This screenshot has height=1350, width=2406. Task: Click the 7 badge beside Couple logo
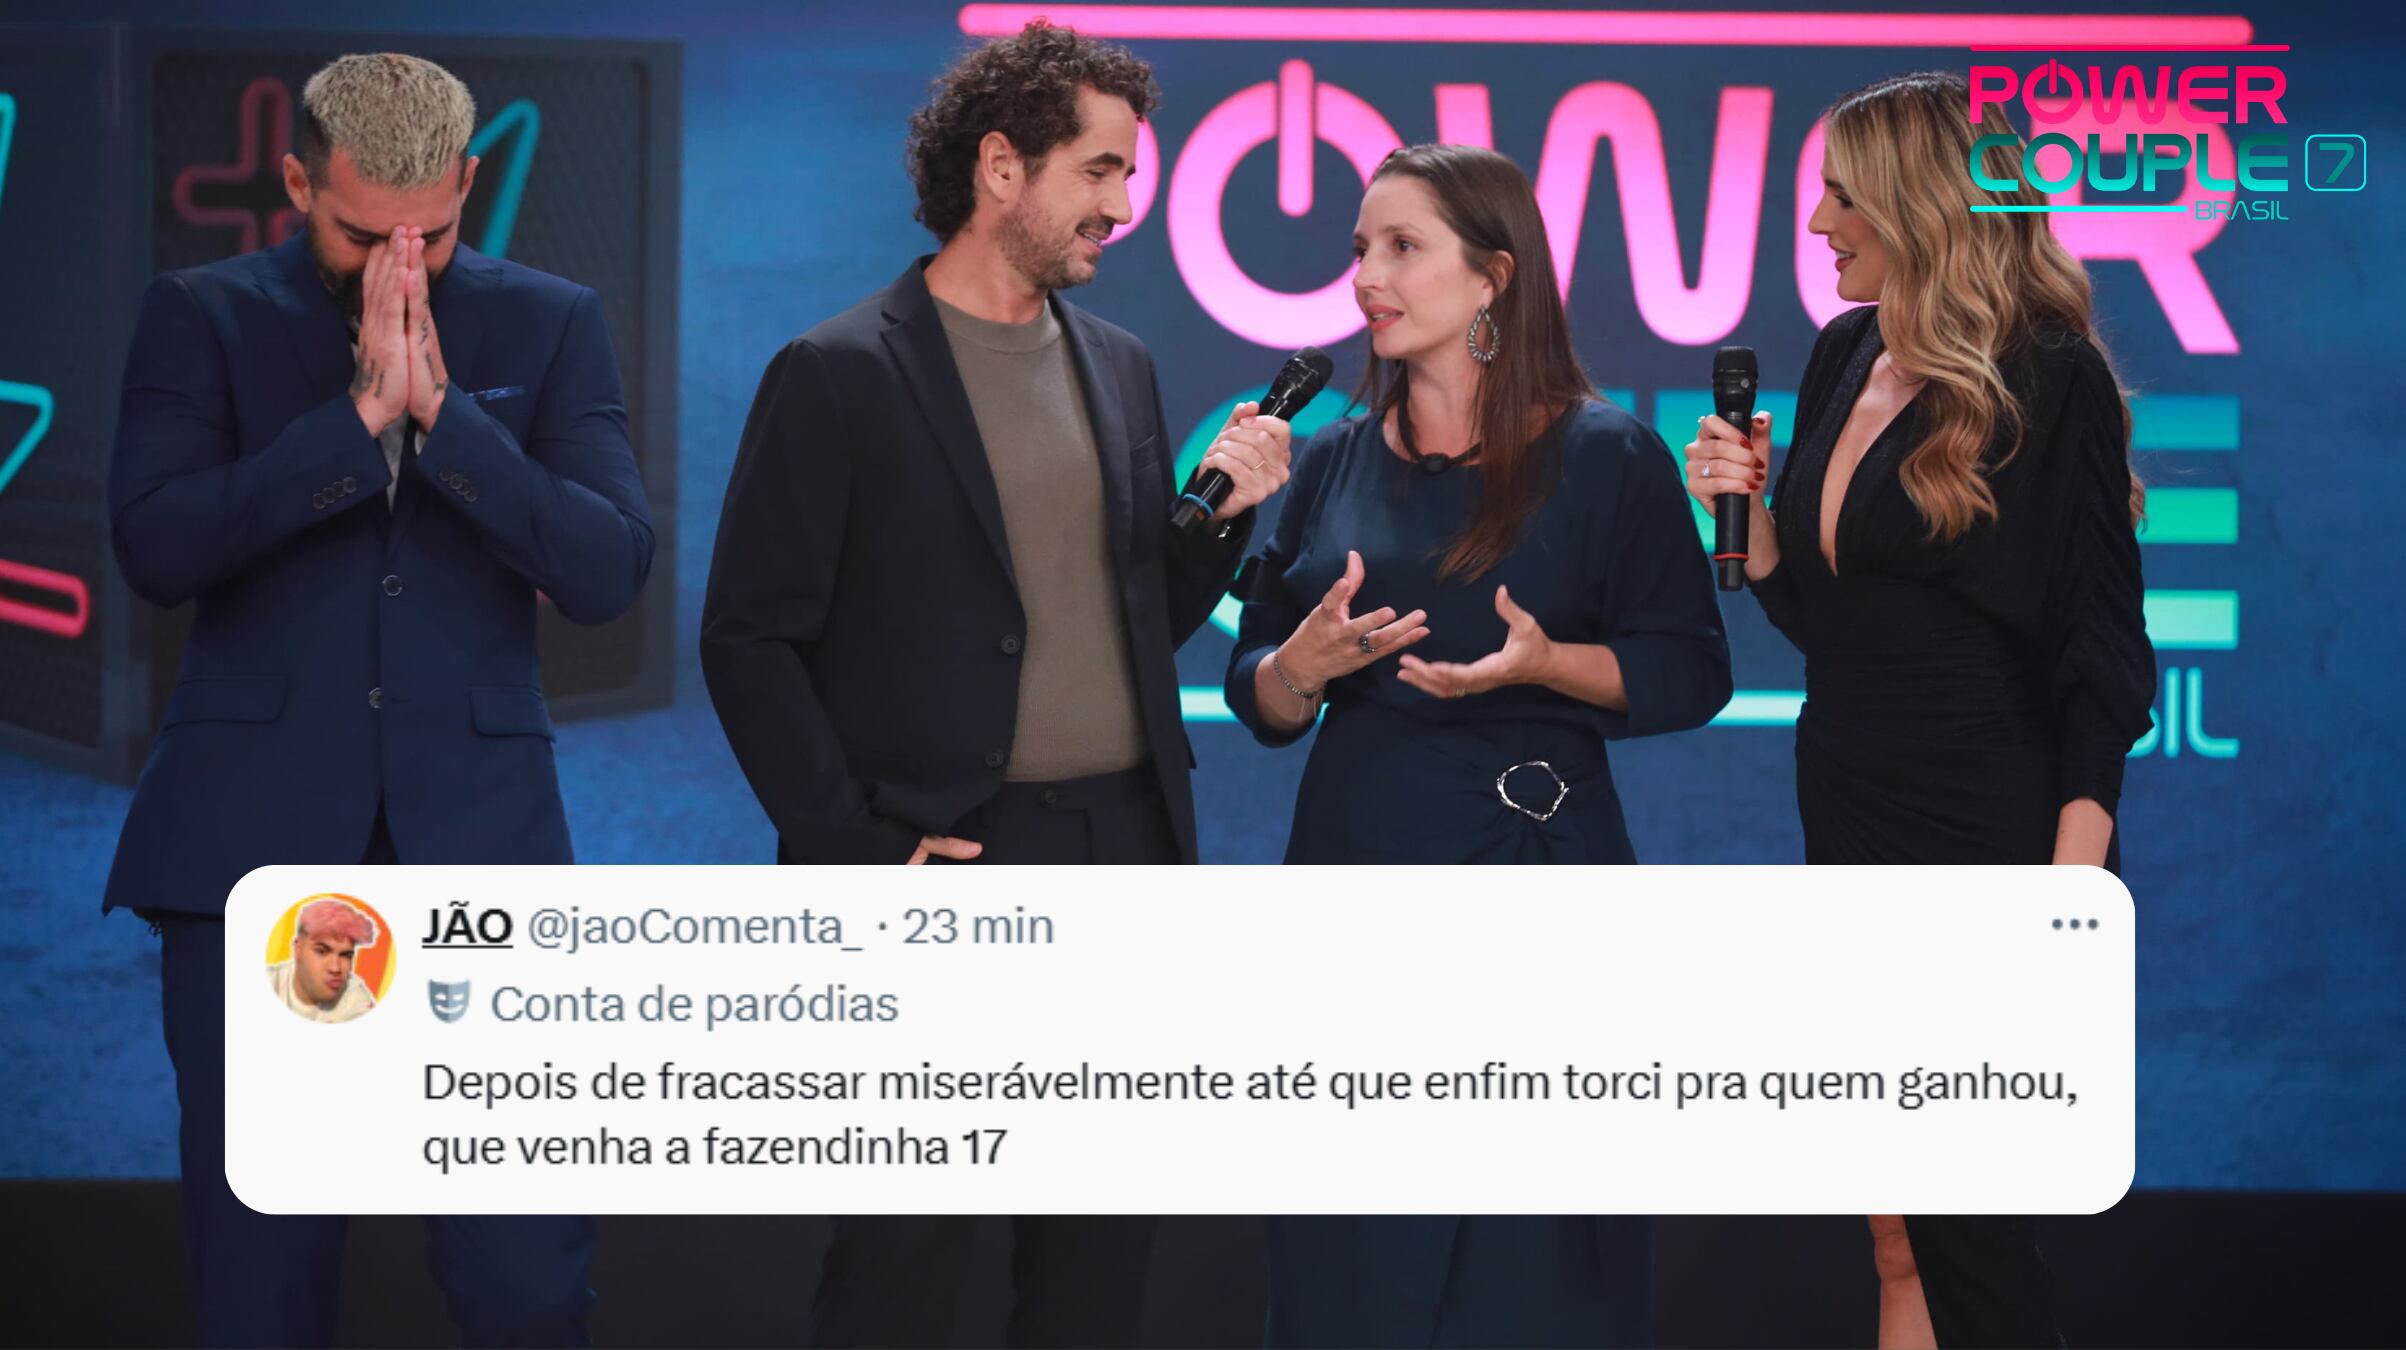click(x=2335, y=163)
